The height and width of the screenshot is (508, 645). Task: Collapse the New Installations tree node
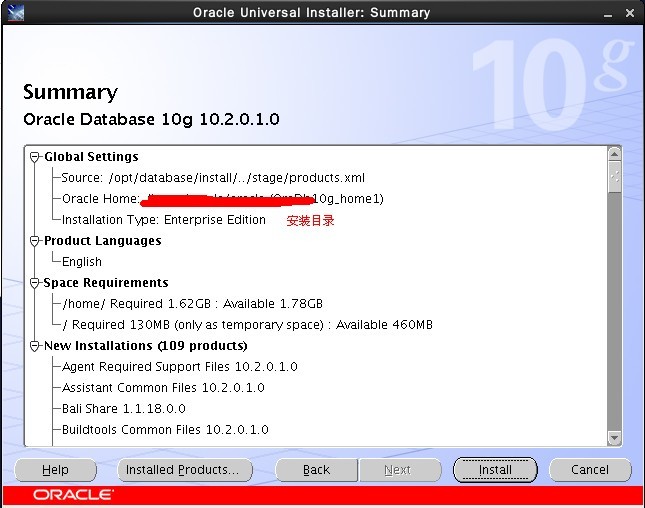coord(35,346)
